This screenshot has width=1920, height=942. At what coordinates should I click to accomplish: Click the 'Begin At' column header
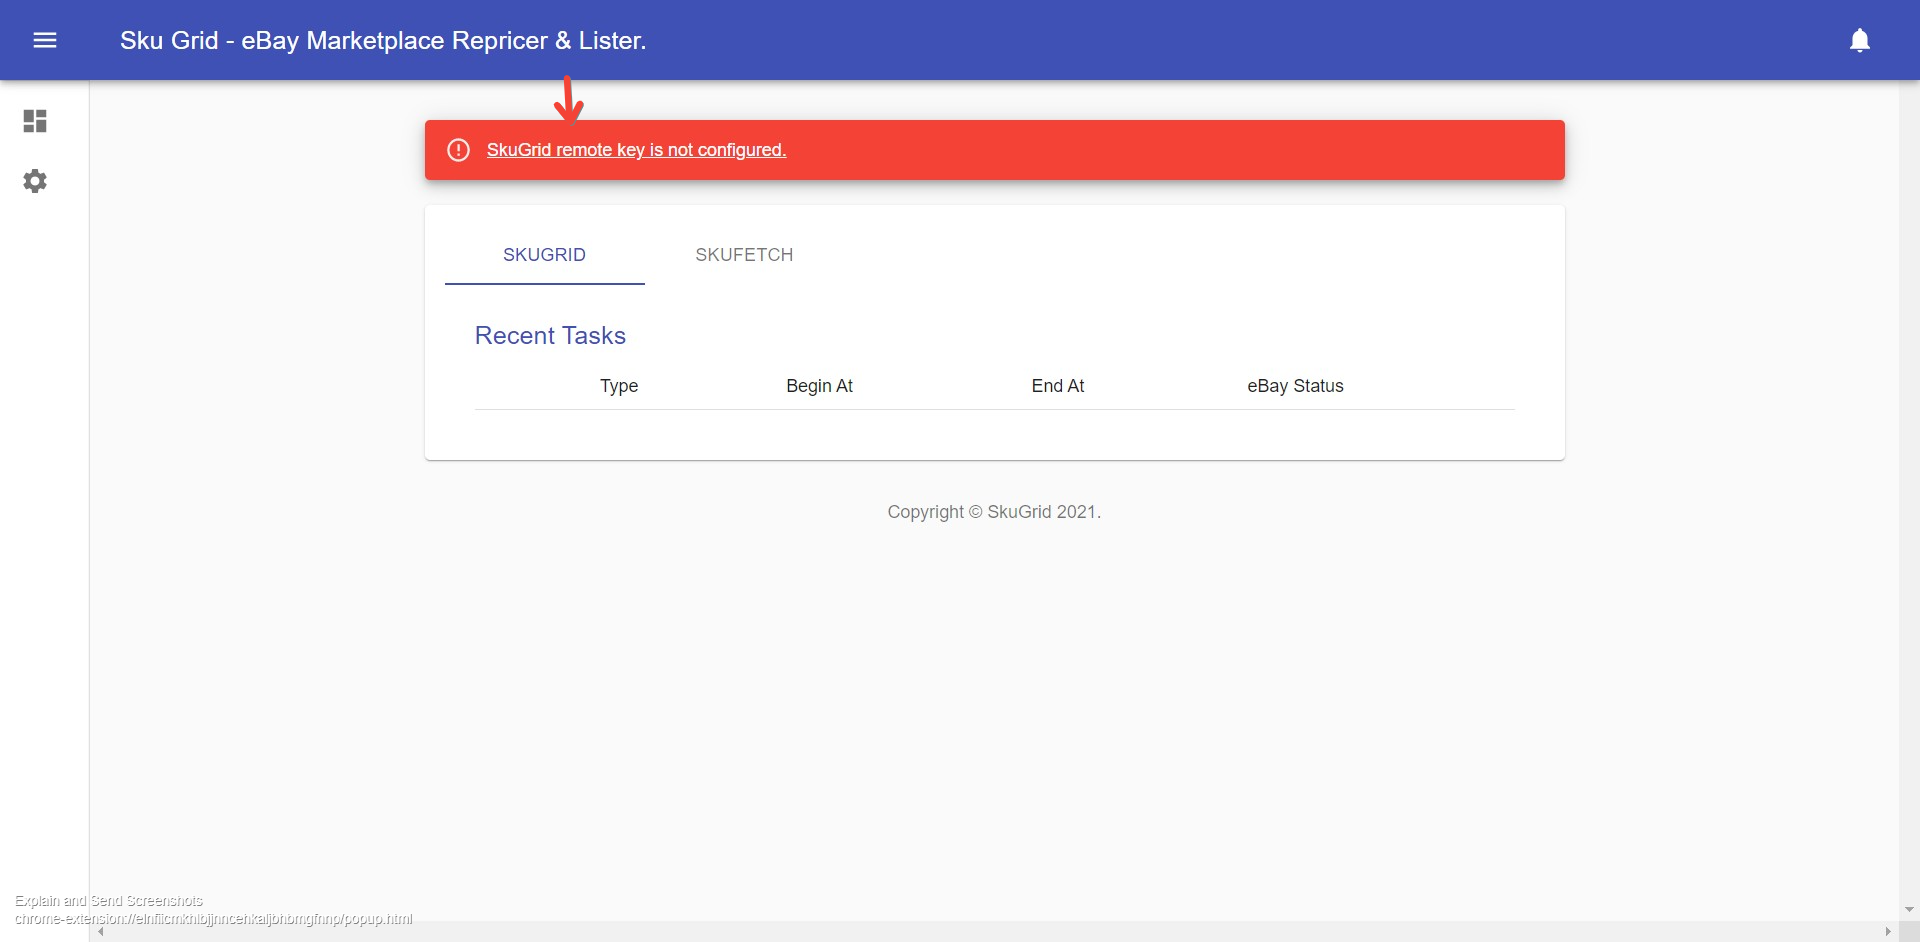click(x=819, y=386)
